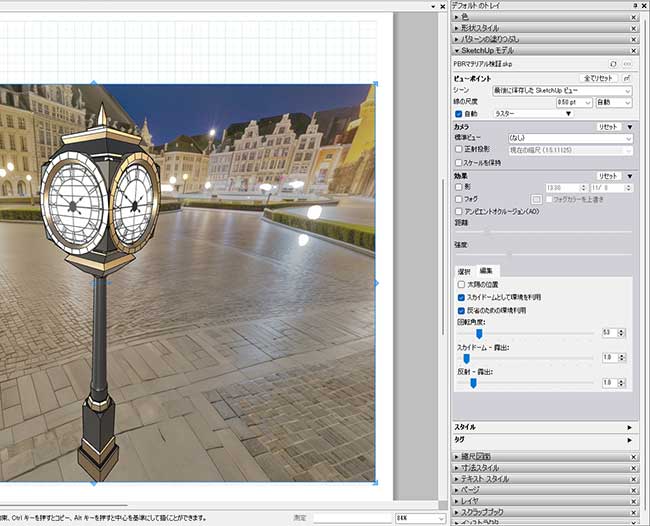Click リセット in the カメラ section
The image size is (650, 526).
[x=608, y=127]
